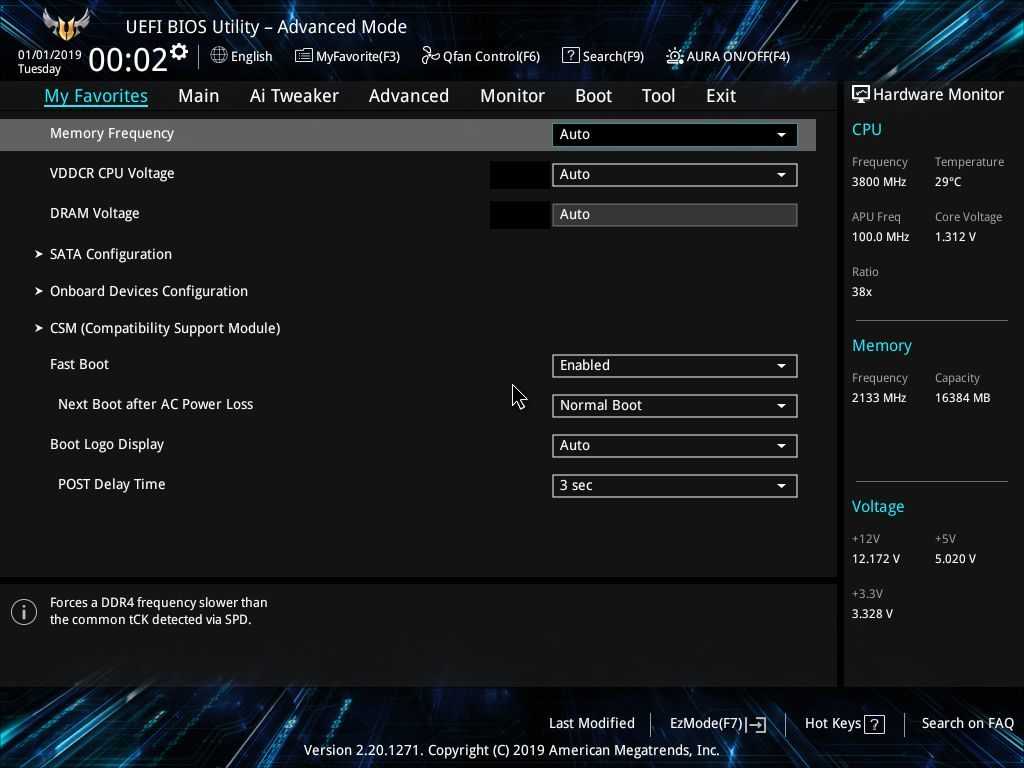
Task: Open the Fast Boot Enabled dropdown
Action: click(x=674, y=365)
